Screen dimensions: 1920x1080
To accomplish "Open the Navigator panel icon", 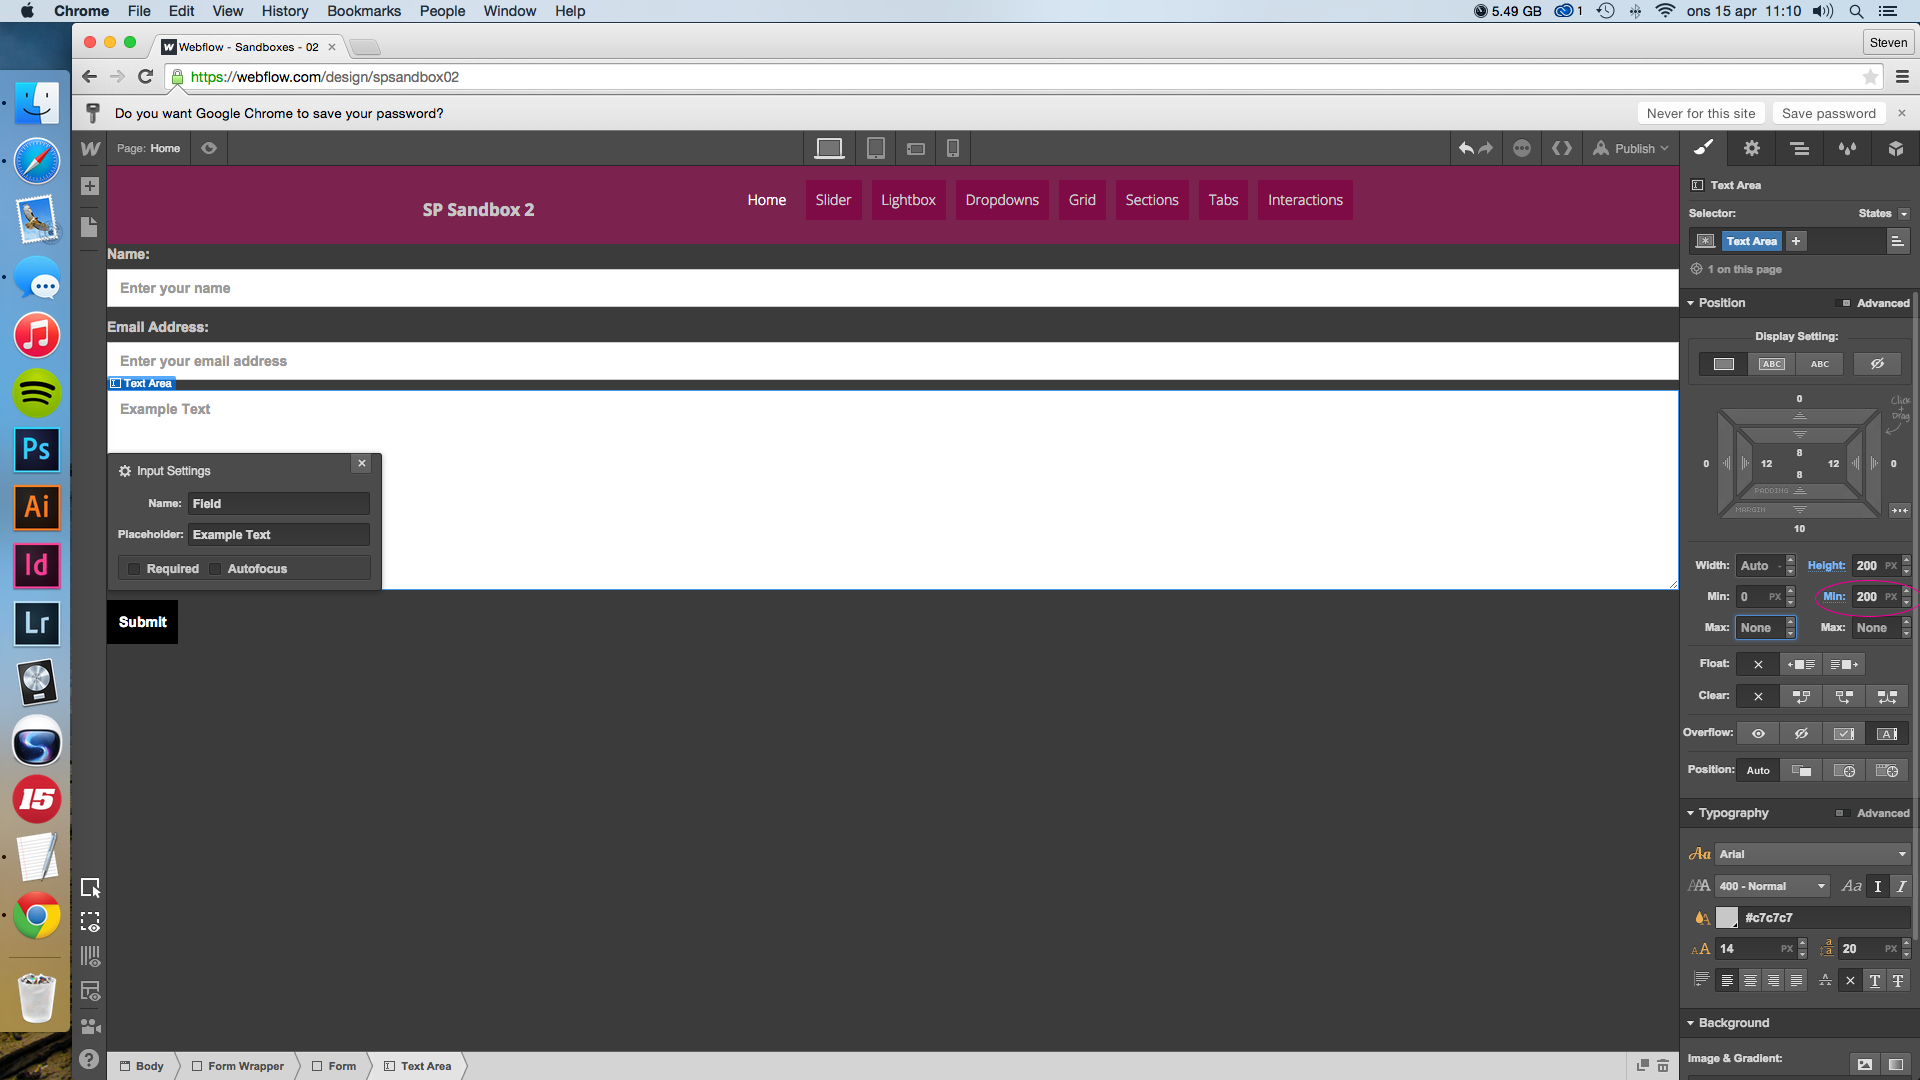I will coord(1799,148).
